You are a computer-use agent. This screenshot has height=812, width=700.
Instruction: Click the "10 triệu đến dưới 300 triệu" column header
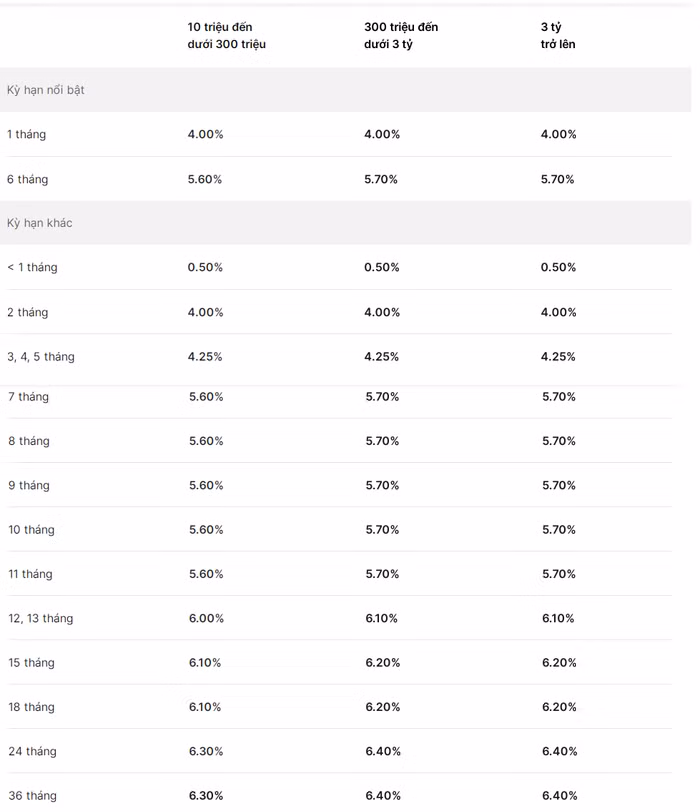coord(227,35)
